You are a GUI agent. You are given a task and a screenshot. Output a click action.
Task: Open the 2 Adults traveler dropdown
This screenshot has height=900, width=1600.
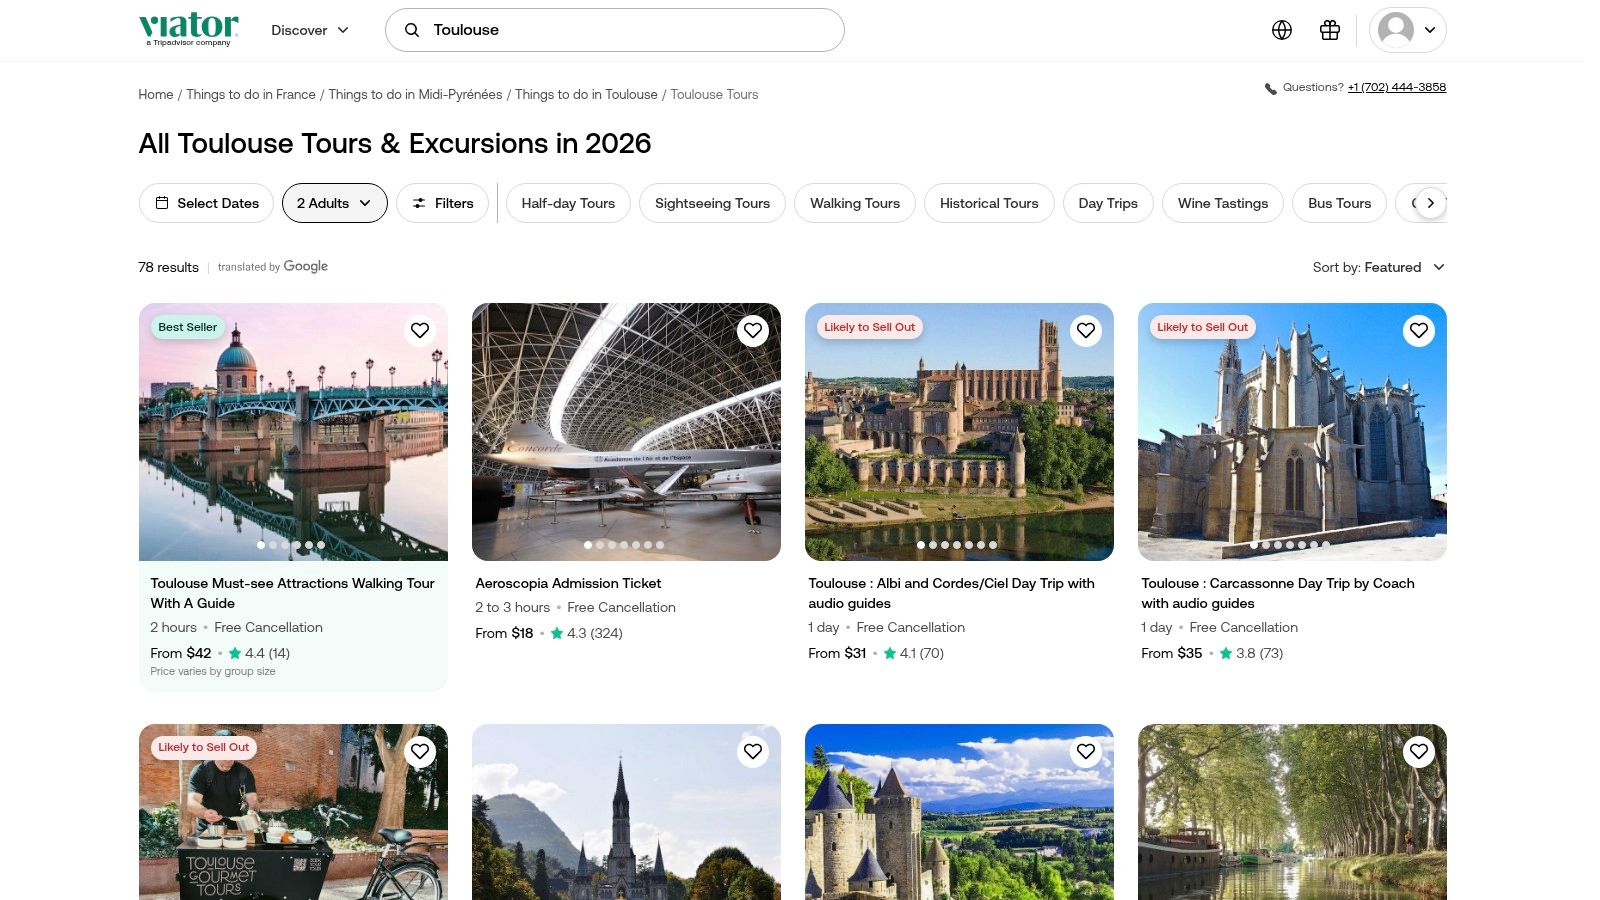335,203
